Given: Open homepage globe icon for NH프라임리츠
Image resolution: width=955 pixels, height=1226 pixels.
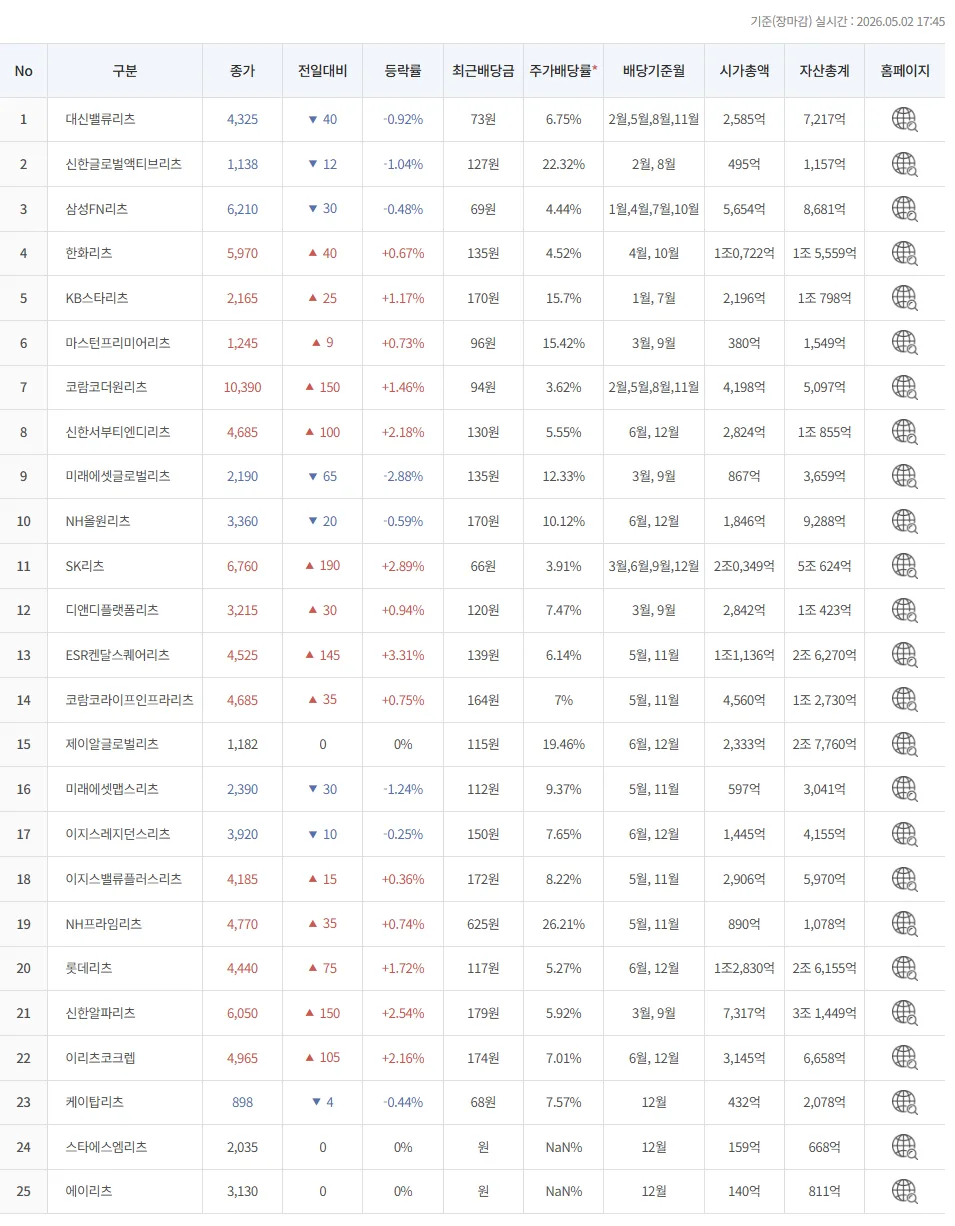Looking at the screenshot, I should (x=904, y=924).
